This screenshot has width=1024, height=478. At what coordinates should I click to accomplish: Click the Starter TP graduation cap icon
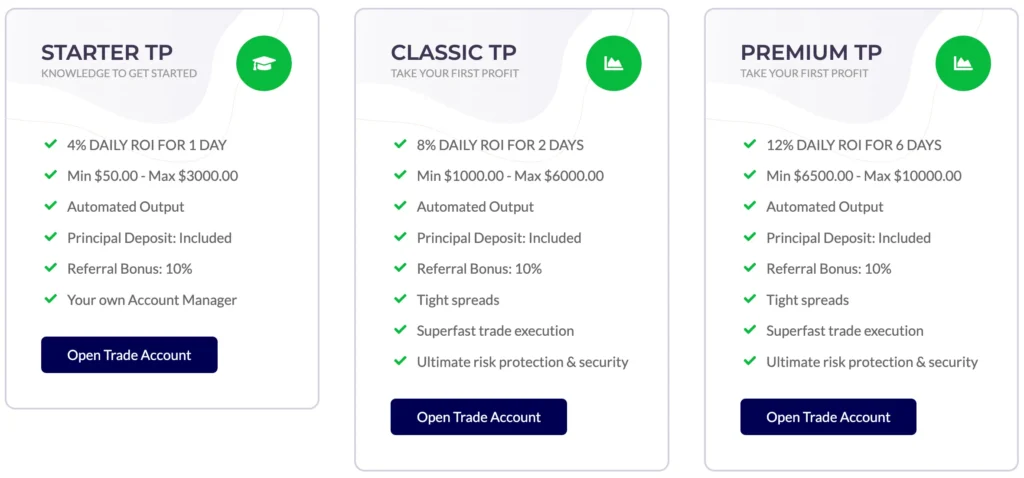coord(264,63)
